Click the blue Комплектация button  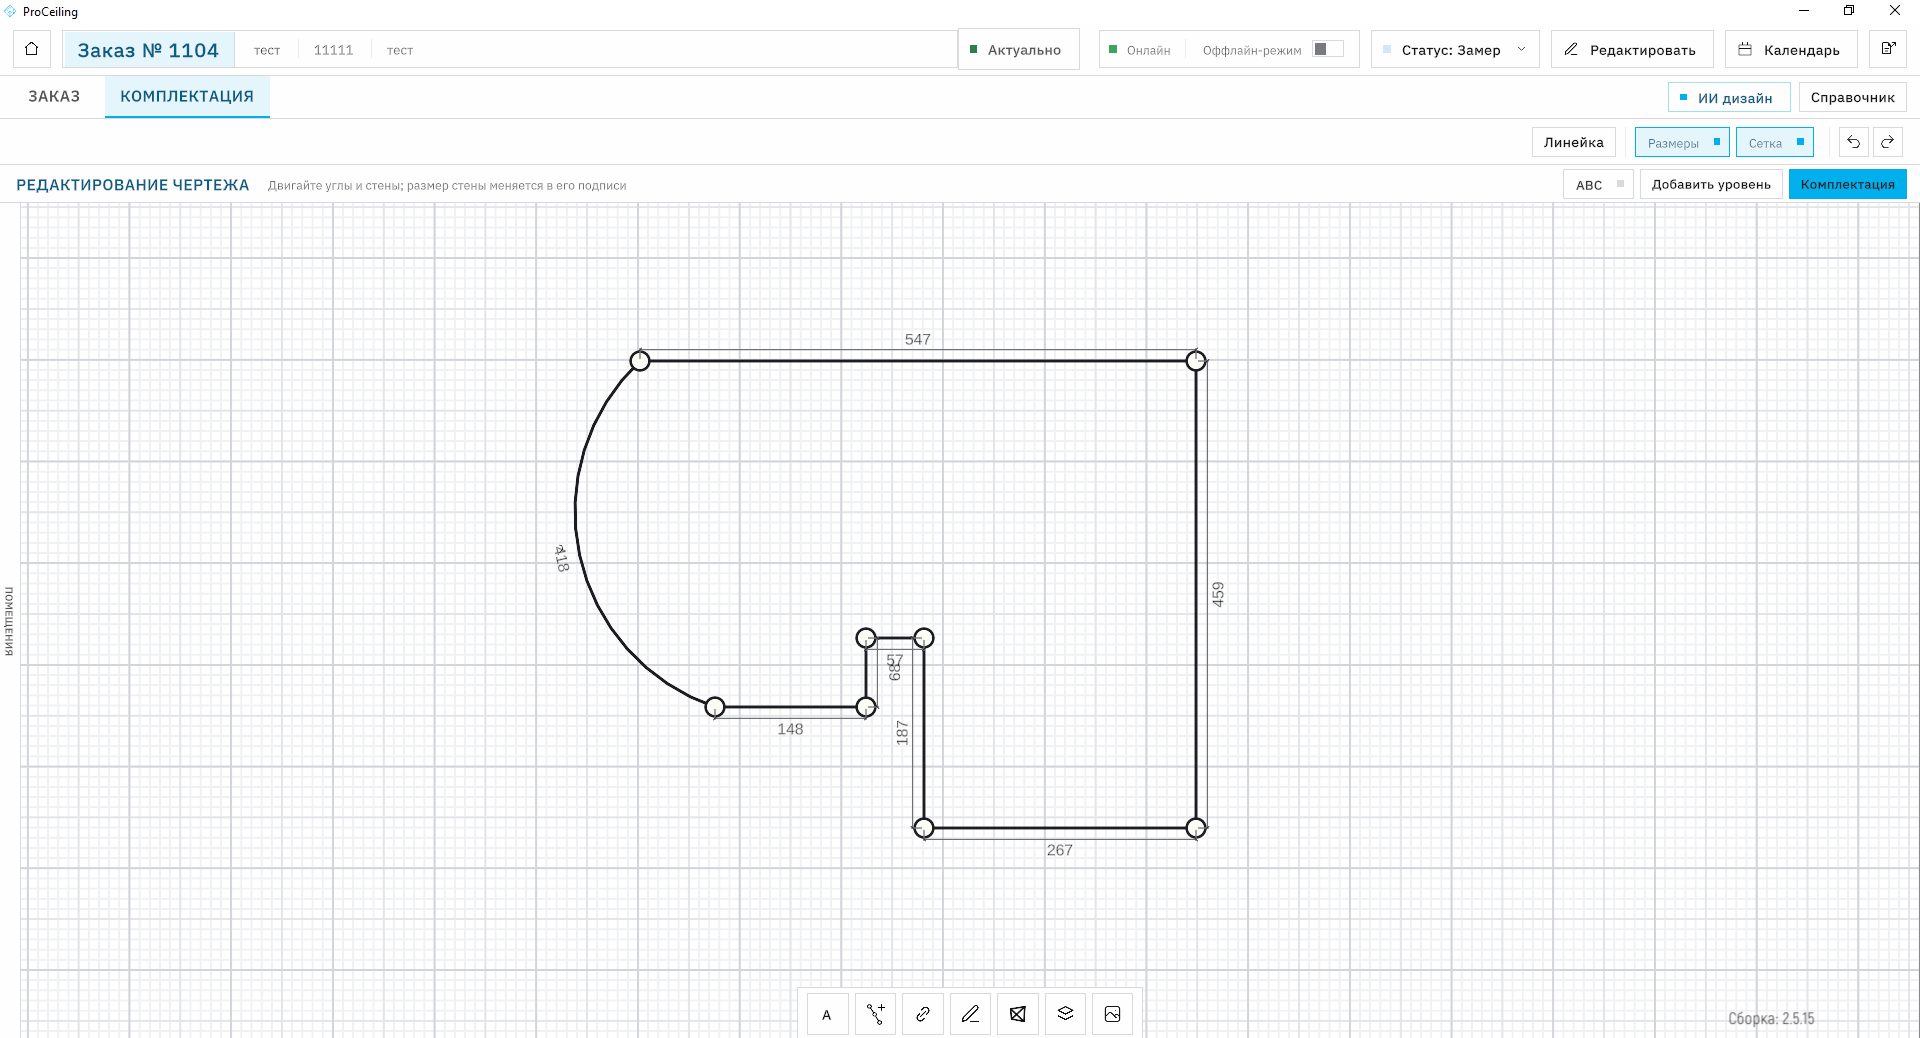[x=1847, y=185]
